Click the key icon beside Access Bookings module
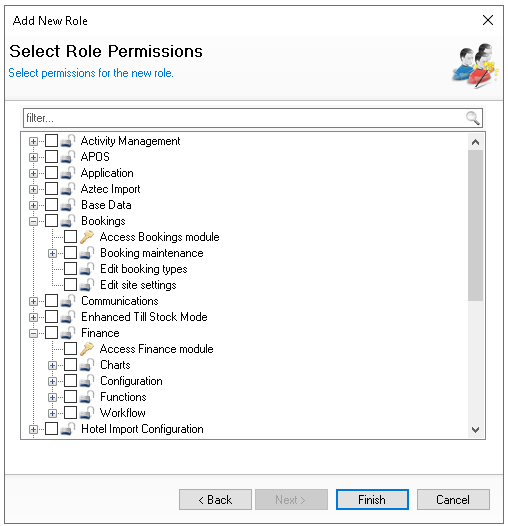Screen dimensions: 508x526 [x=87, y=236]
